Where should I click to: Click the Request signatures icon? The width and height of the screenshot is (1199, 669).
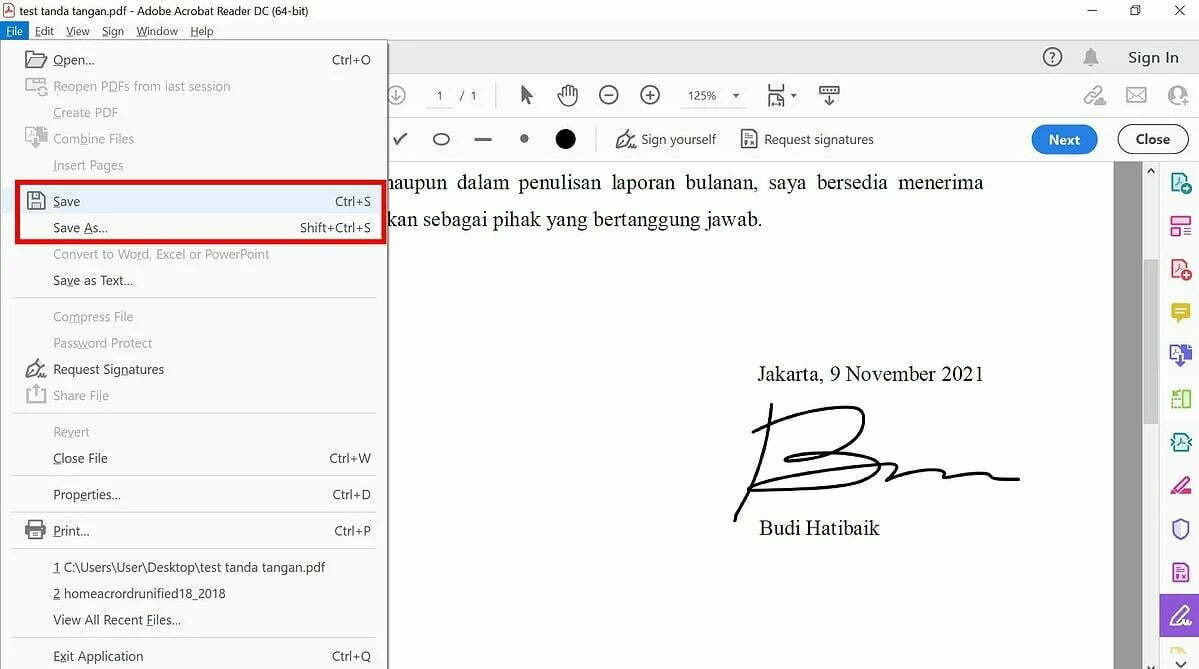[806, 139]
